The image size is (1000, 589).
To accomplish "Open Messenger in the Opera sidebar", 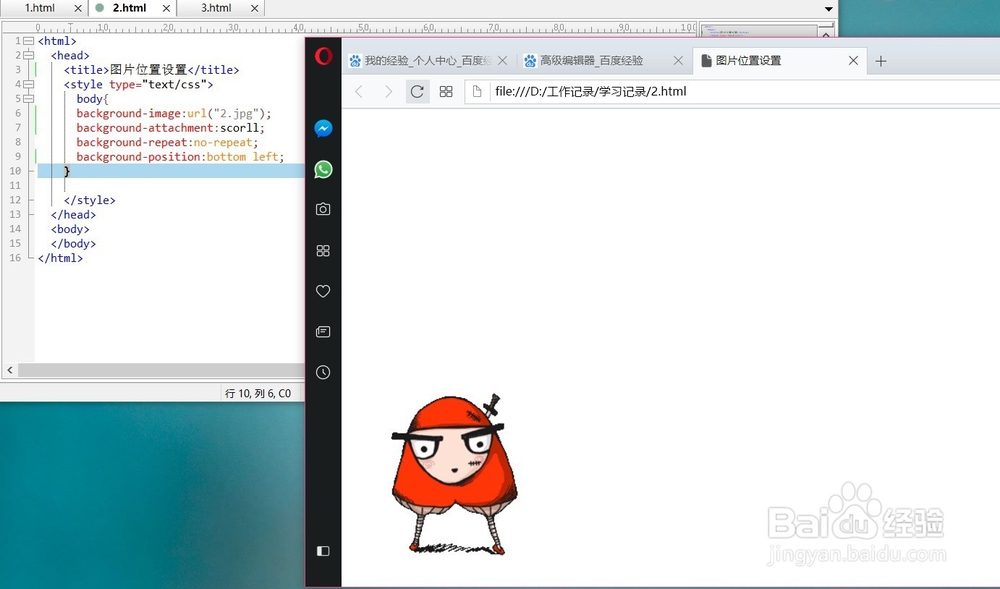I will [x=323, y=129].
